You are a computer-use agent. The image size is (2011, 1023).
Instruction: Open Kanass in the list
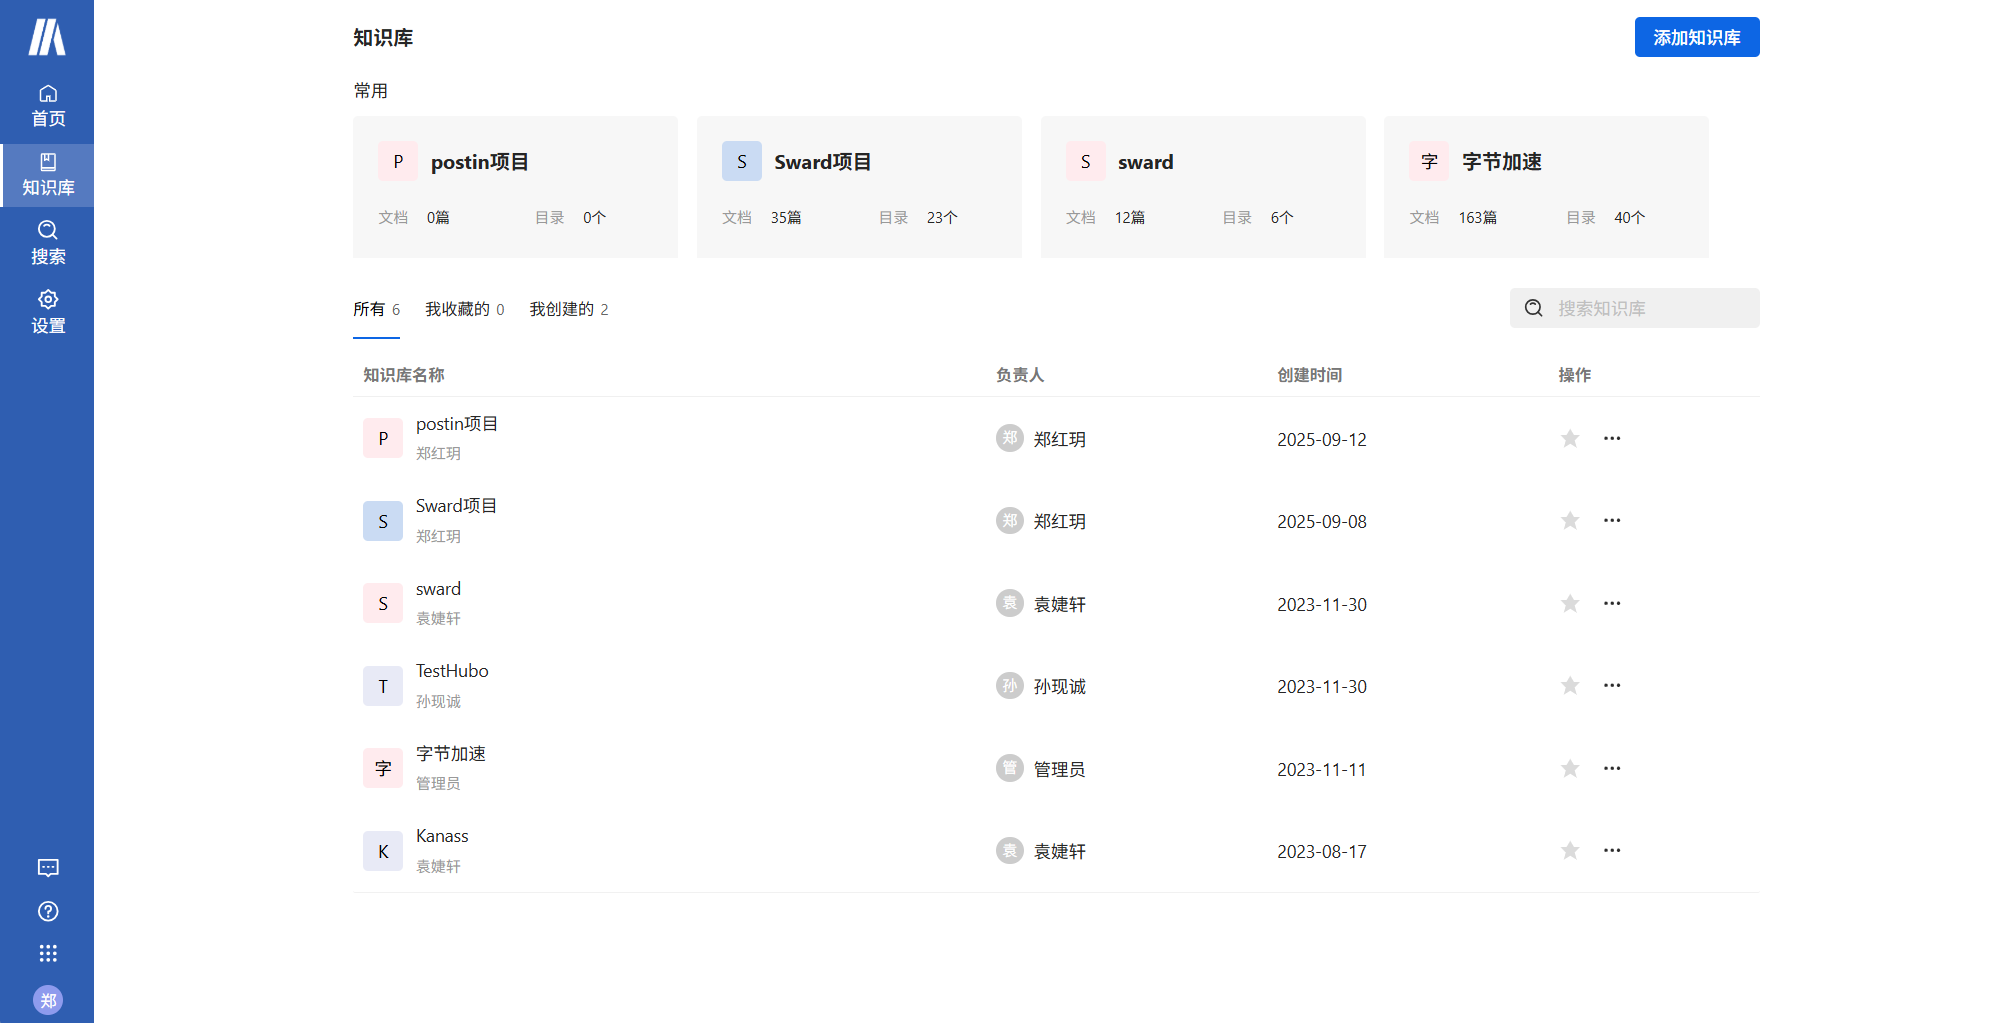coord(442,836)
